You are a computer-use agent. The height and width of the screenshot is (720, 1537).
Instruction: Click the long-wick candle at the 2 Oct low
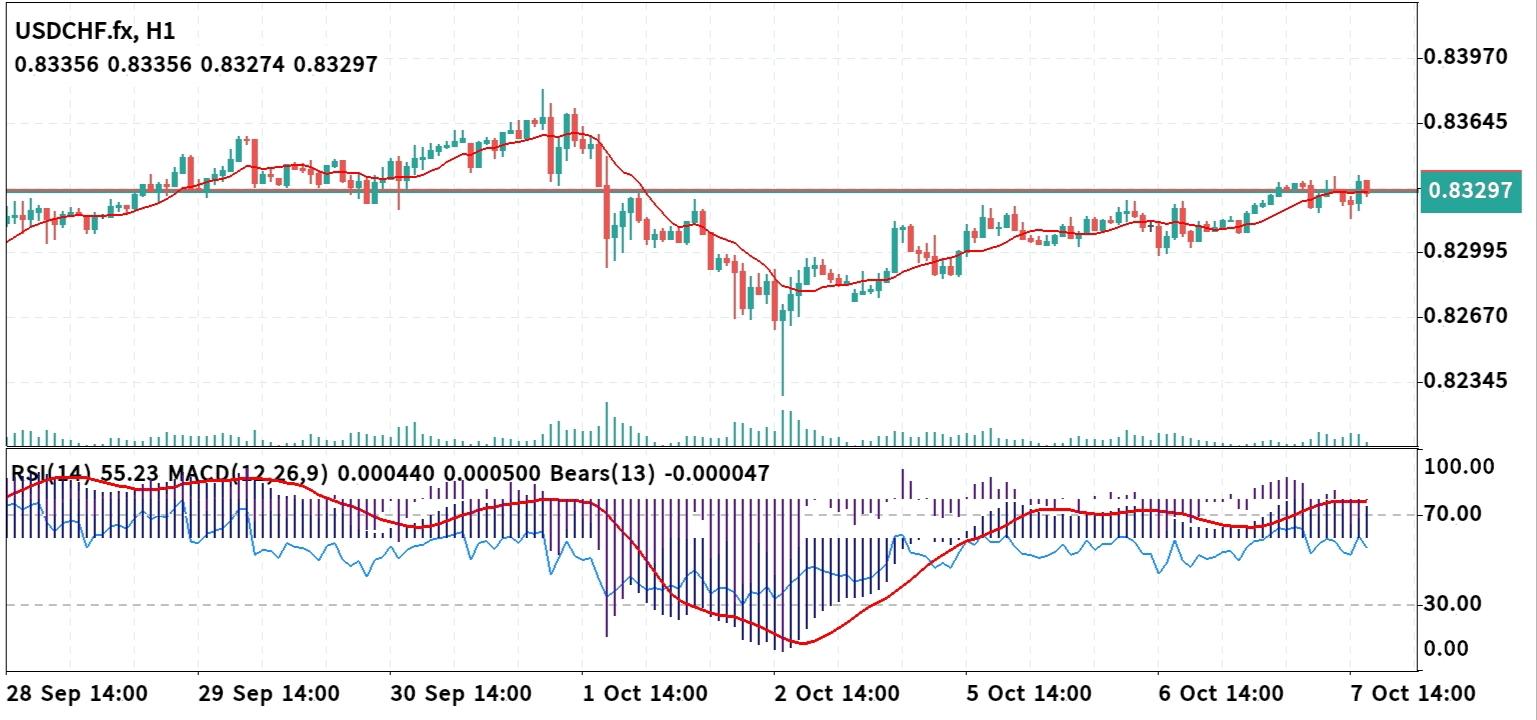782,345
